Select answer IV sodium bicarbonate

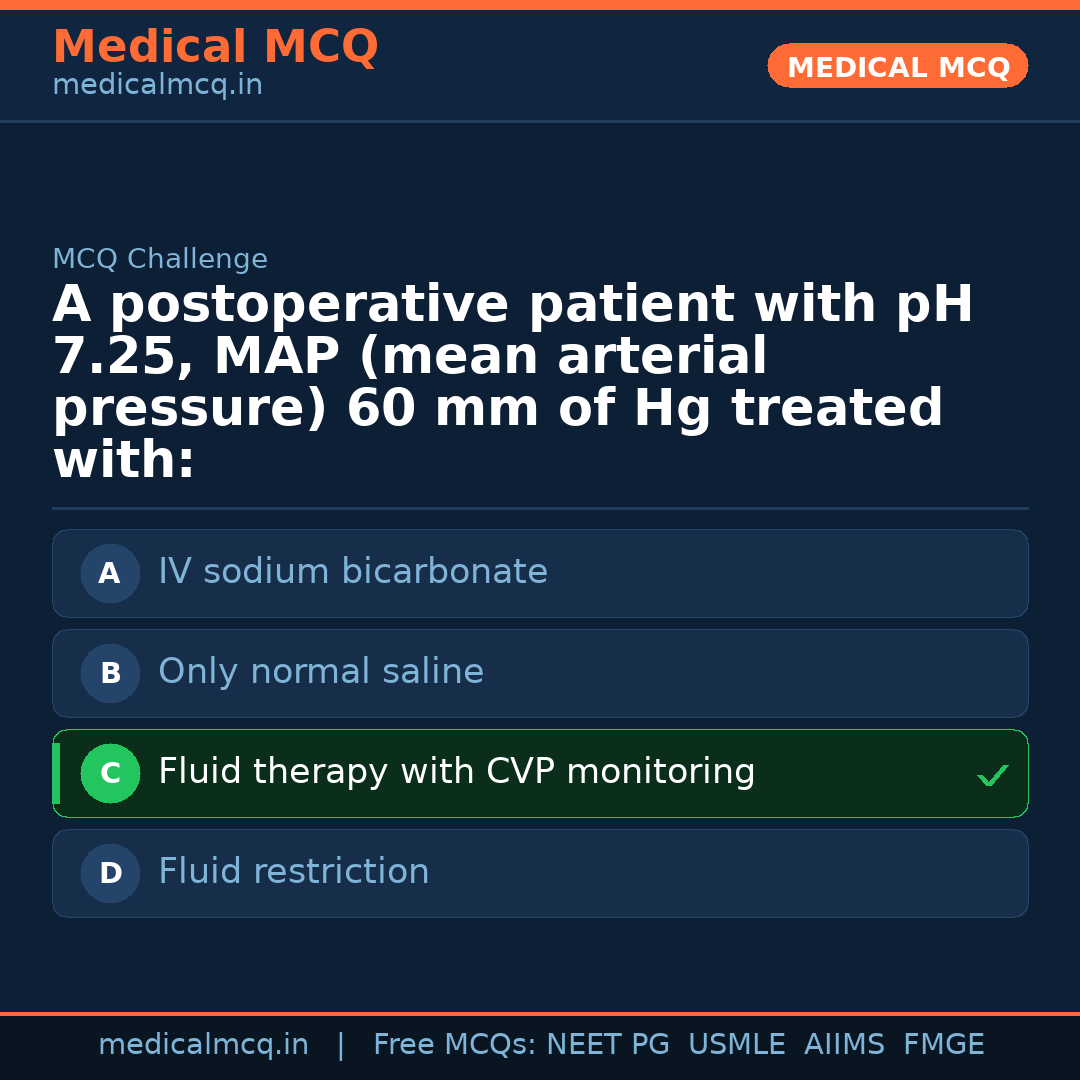pyautogui.click(x=352, y=572)
